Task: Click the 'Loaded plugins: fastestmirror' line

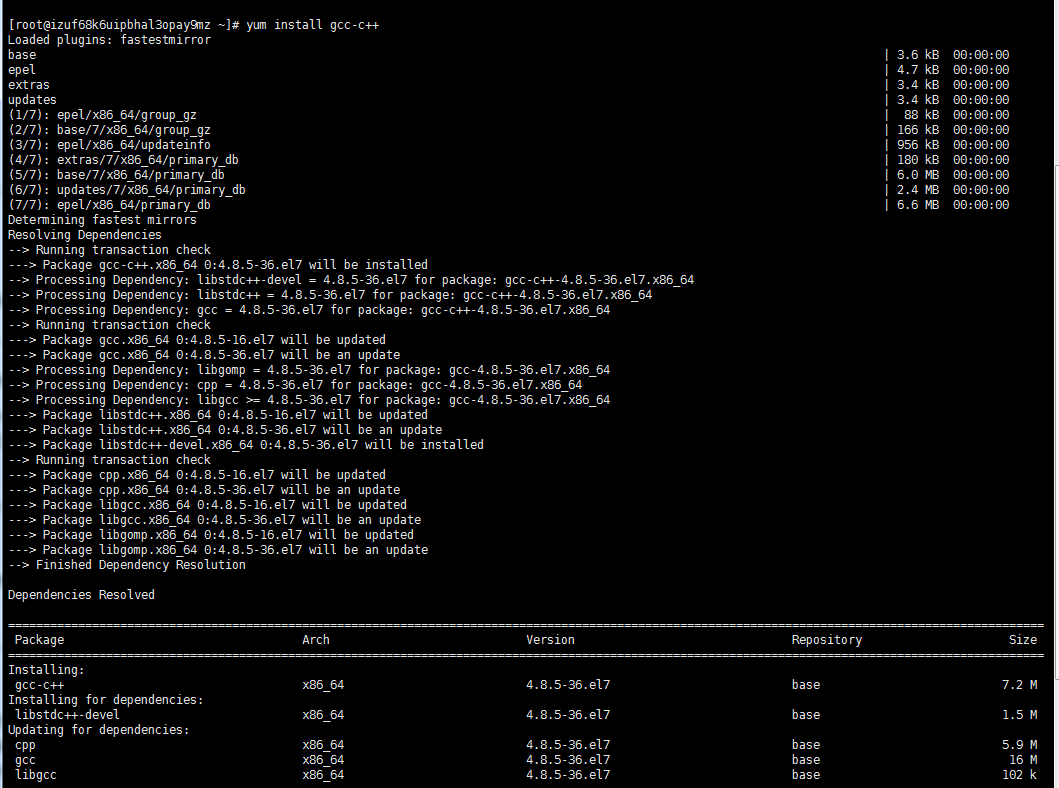Action: pyautogui.click(x=109, y=39)
